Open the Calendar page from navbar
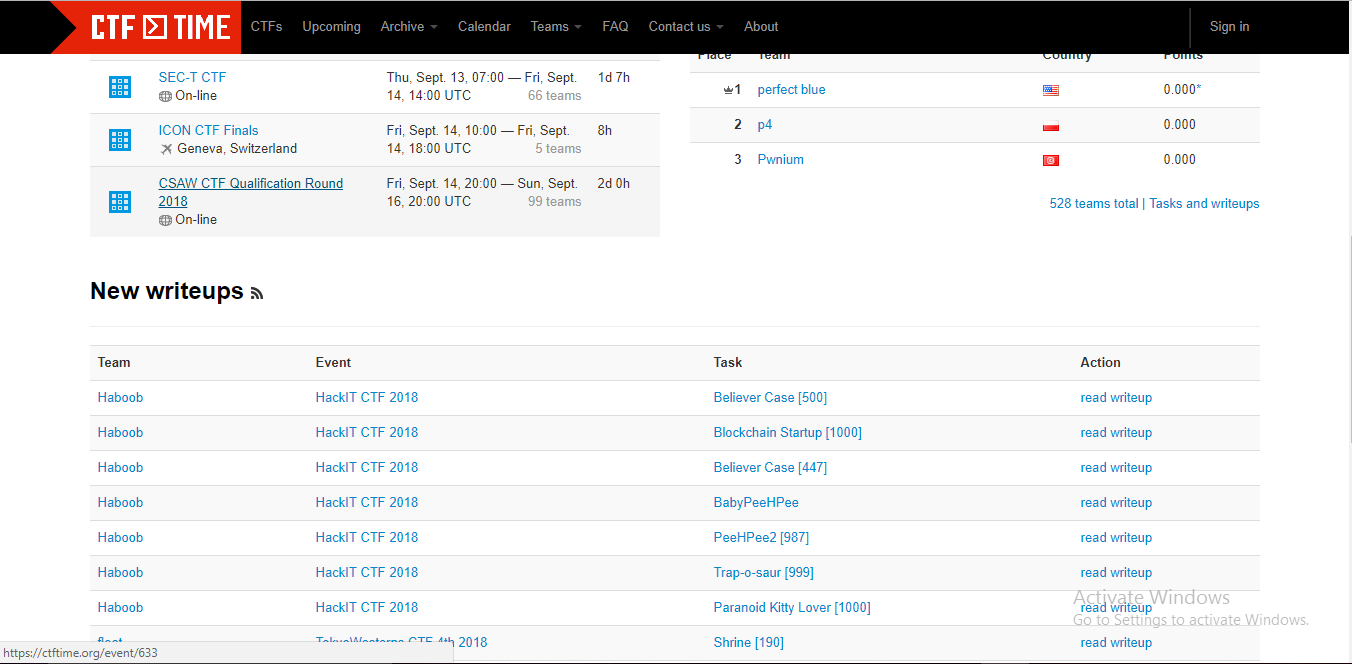This screenshot has width=1352, height=664. coord(484,27)
